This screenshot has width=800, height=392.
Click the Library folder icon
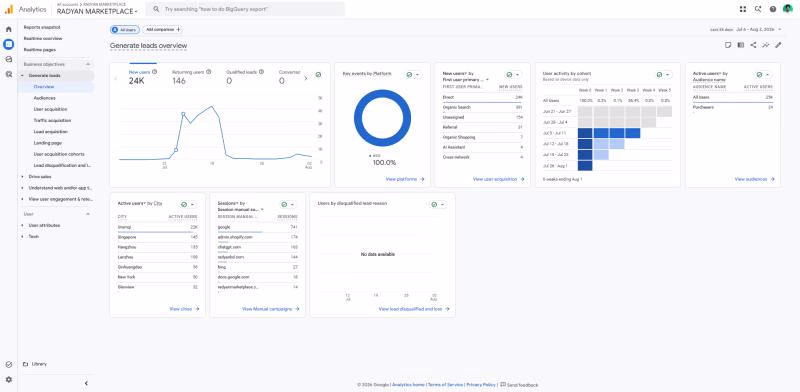[26, 364]
